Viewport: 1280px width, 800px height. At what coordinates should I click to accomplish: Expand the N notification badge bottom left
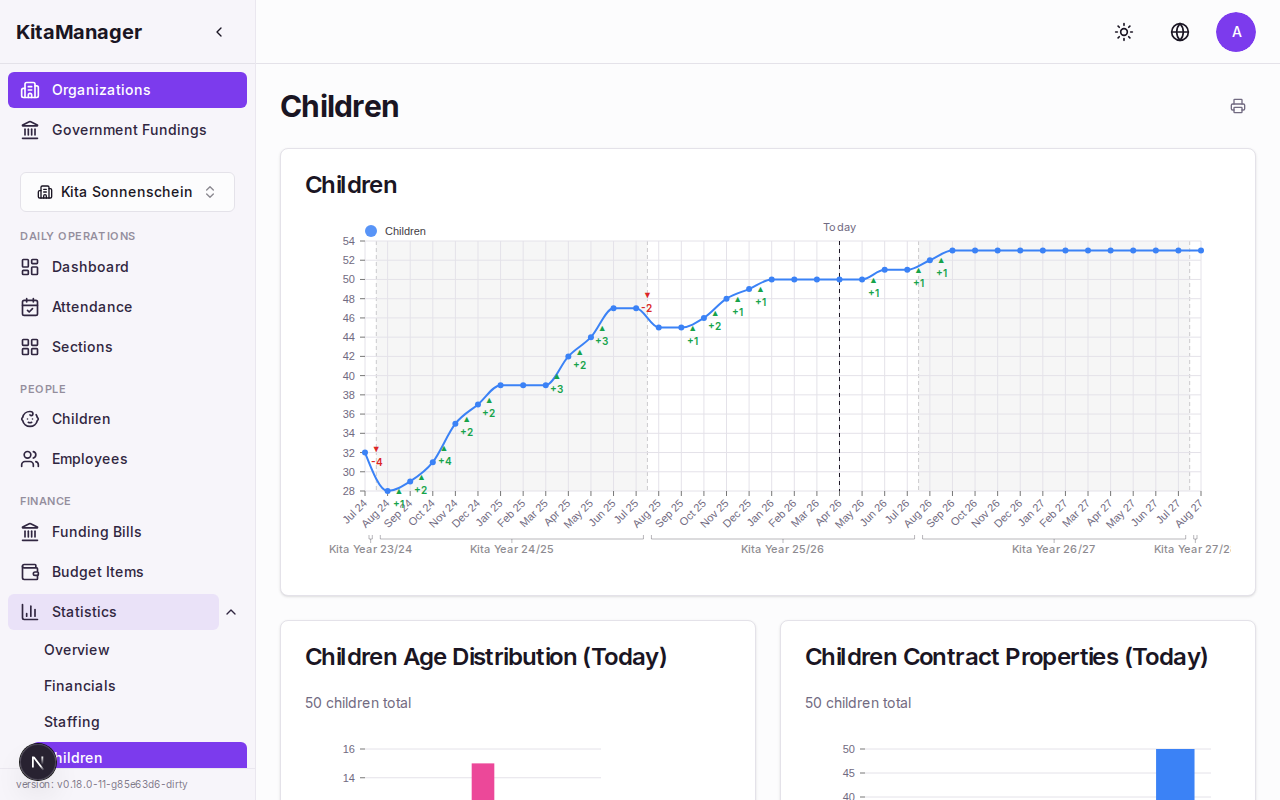[38, 761]
